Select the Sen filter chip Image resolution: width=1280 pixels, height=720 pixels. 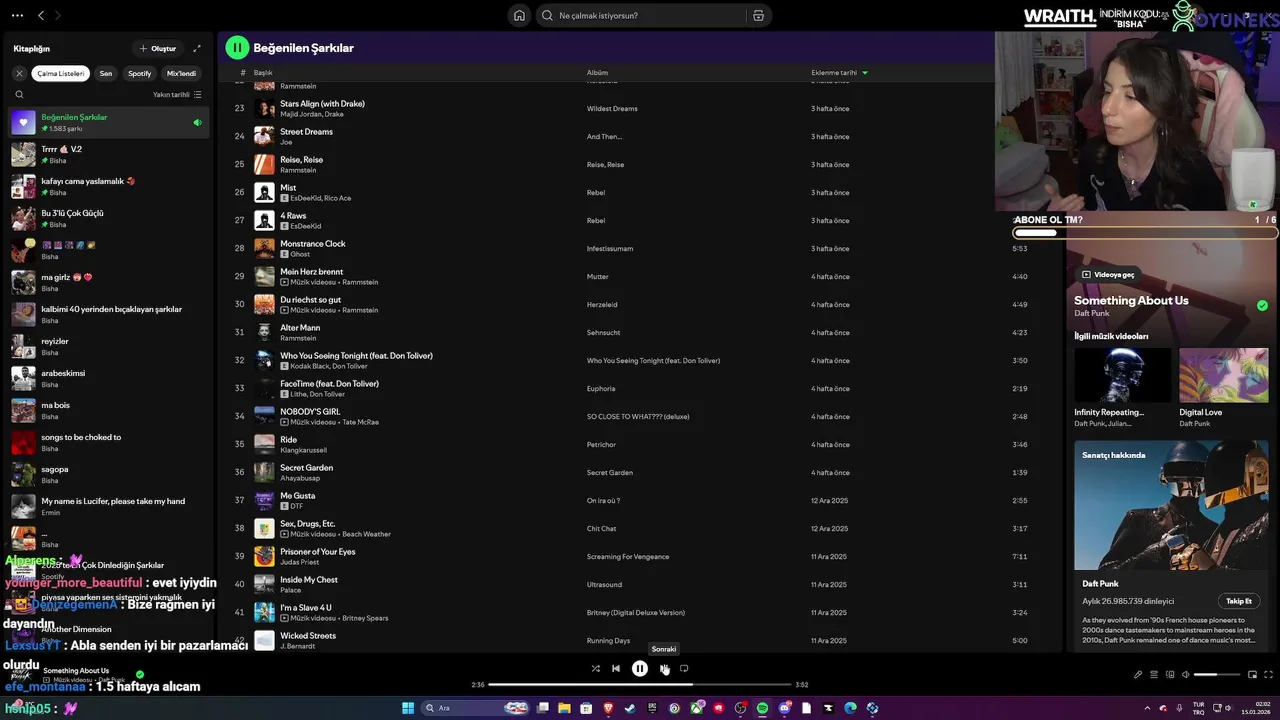[106, 73]
